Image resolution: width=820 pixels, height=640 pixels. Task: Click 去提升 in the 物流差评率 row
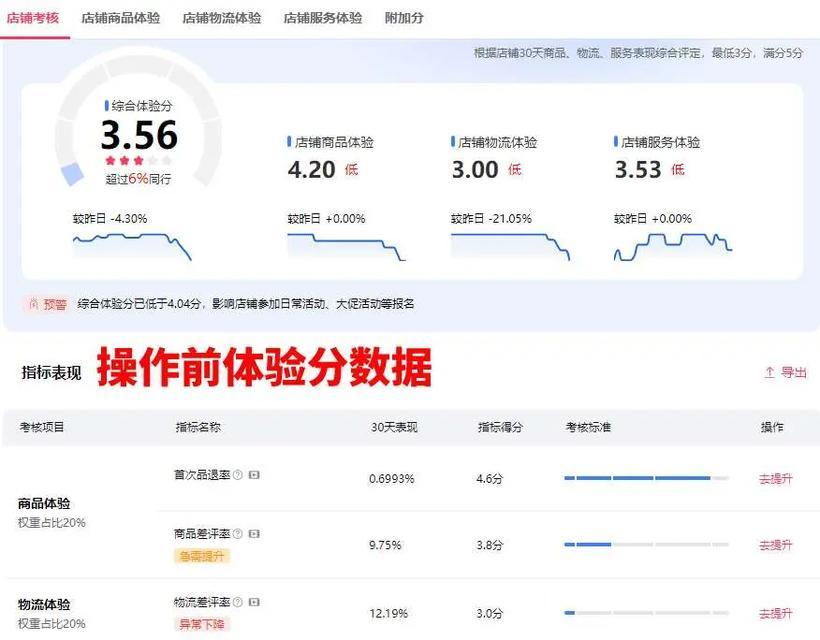point(776,613)
